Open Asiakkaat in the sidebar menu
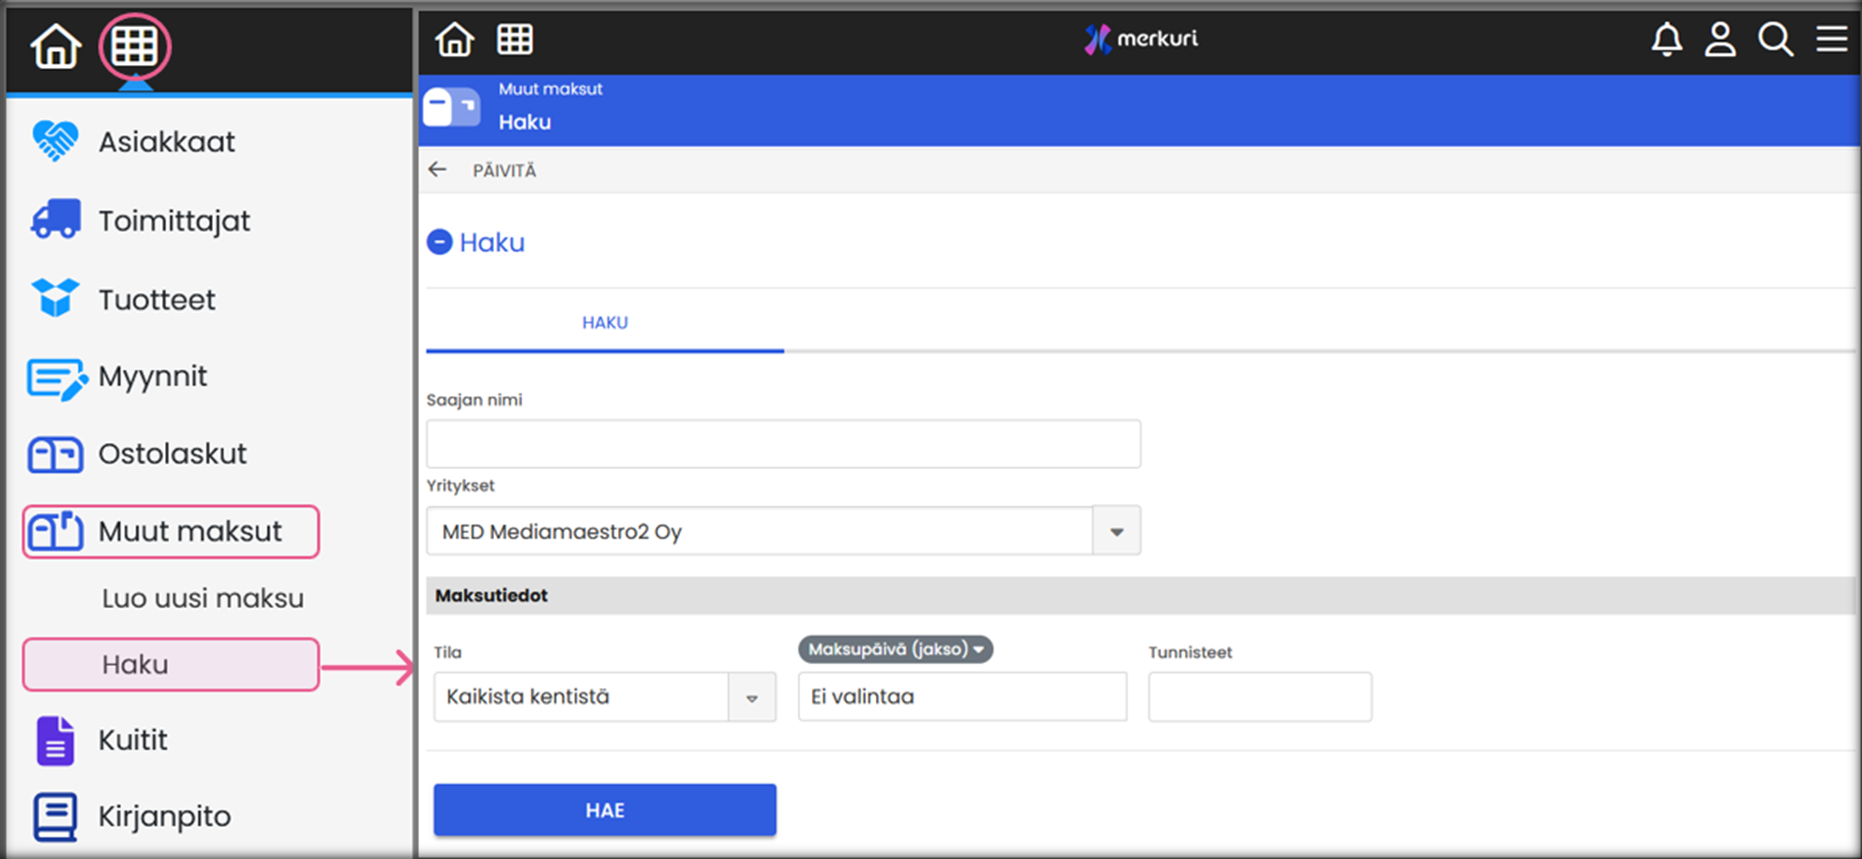1862x859 pixels. coord(166,142)
